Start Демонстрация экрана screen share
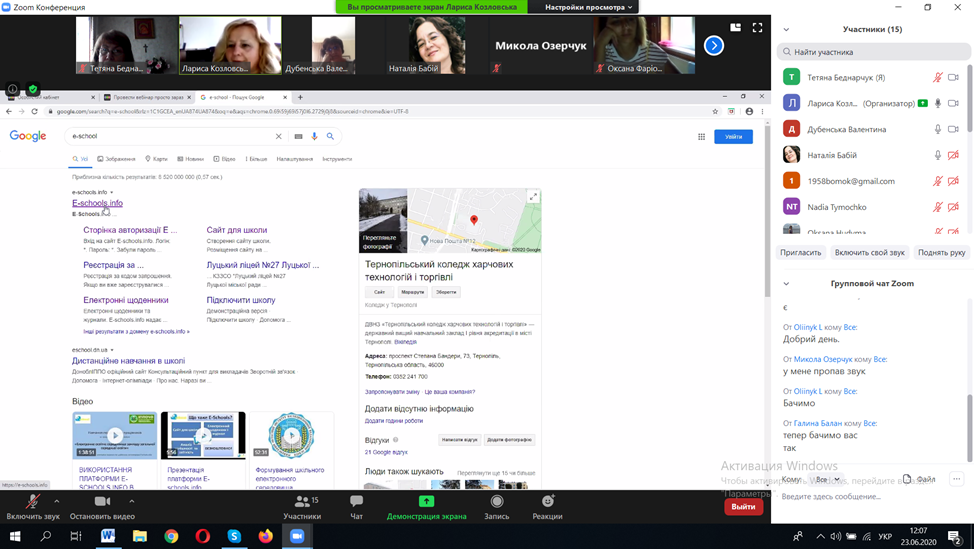Image resolution: width=974 pixels, height=549 pixels. [426, 507]
